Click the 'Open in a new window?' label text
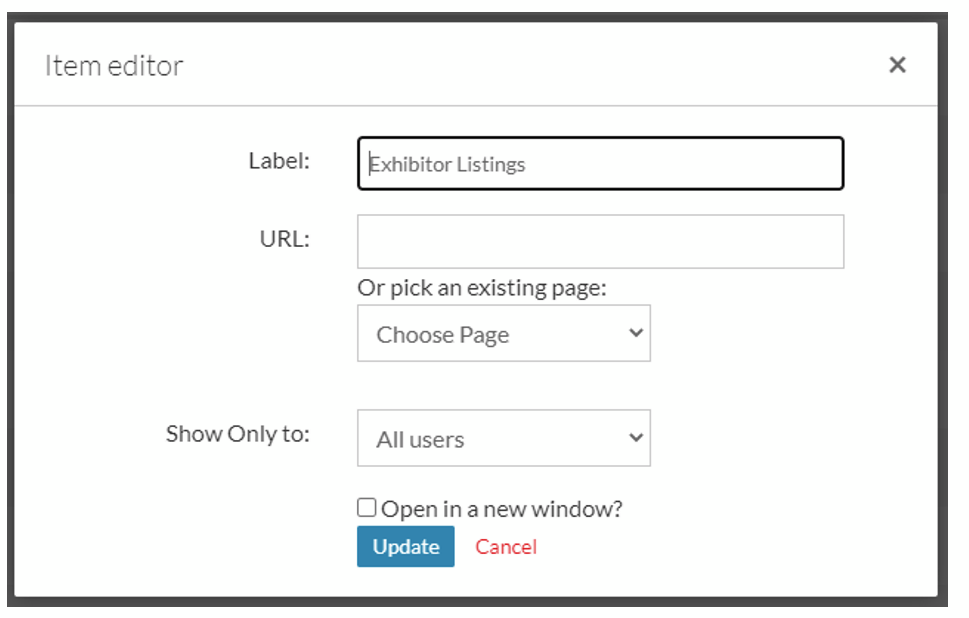The image size is (969, 618). 501,509
